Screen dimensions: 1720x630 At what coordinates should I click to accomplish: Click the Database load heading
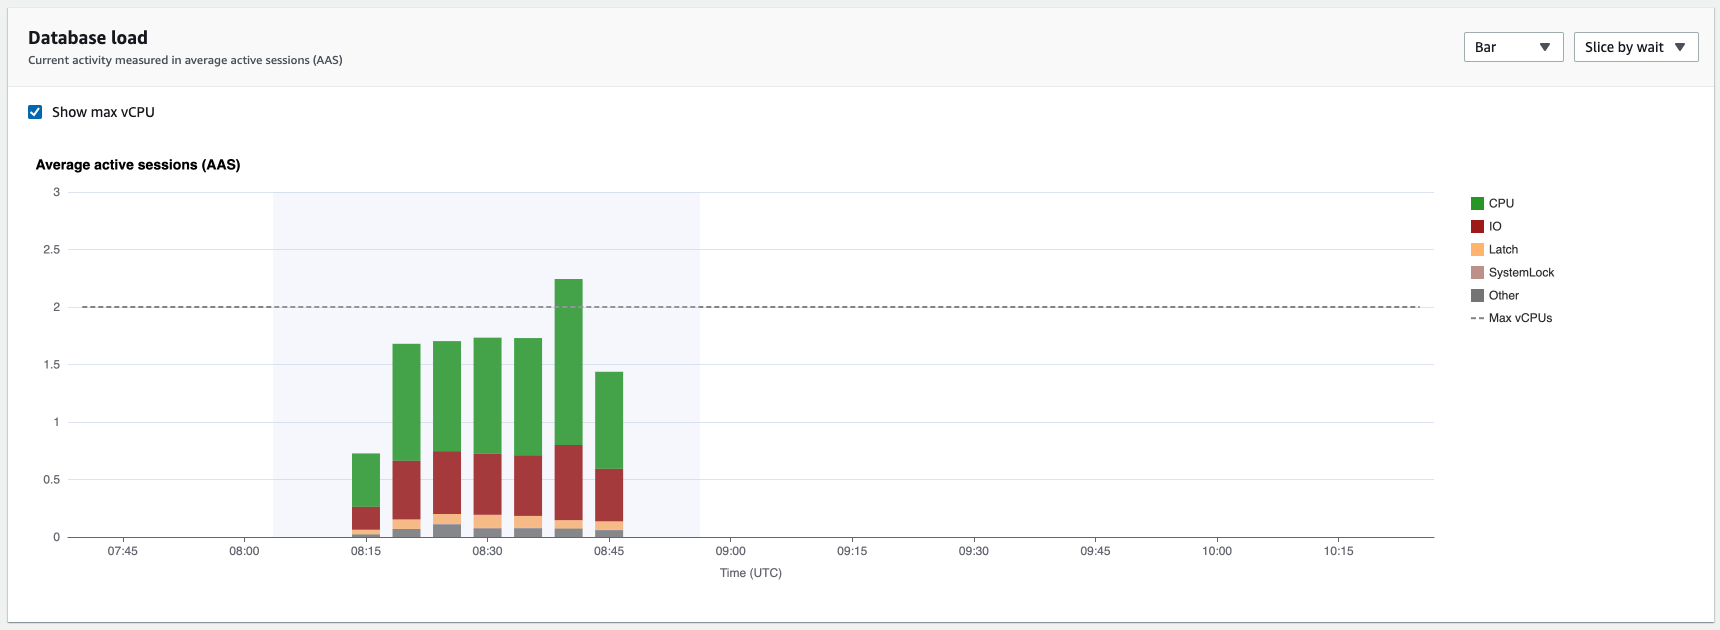(88, 38)
